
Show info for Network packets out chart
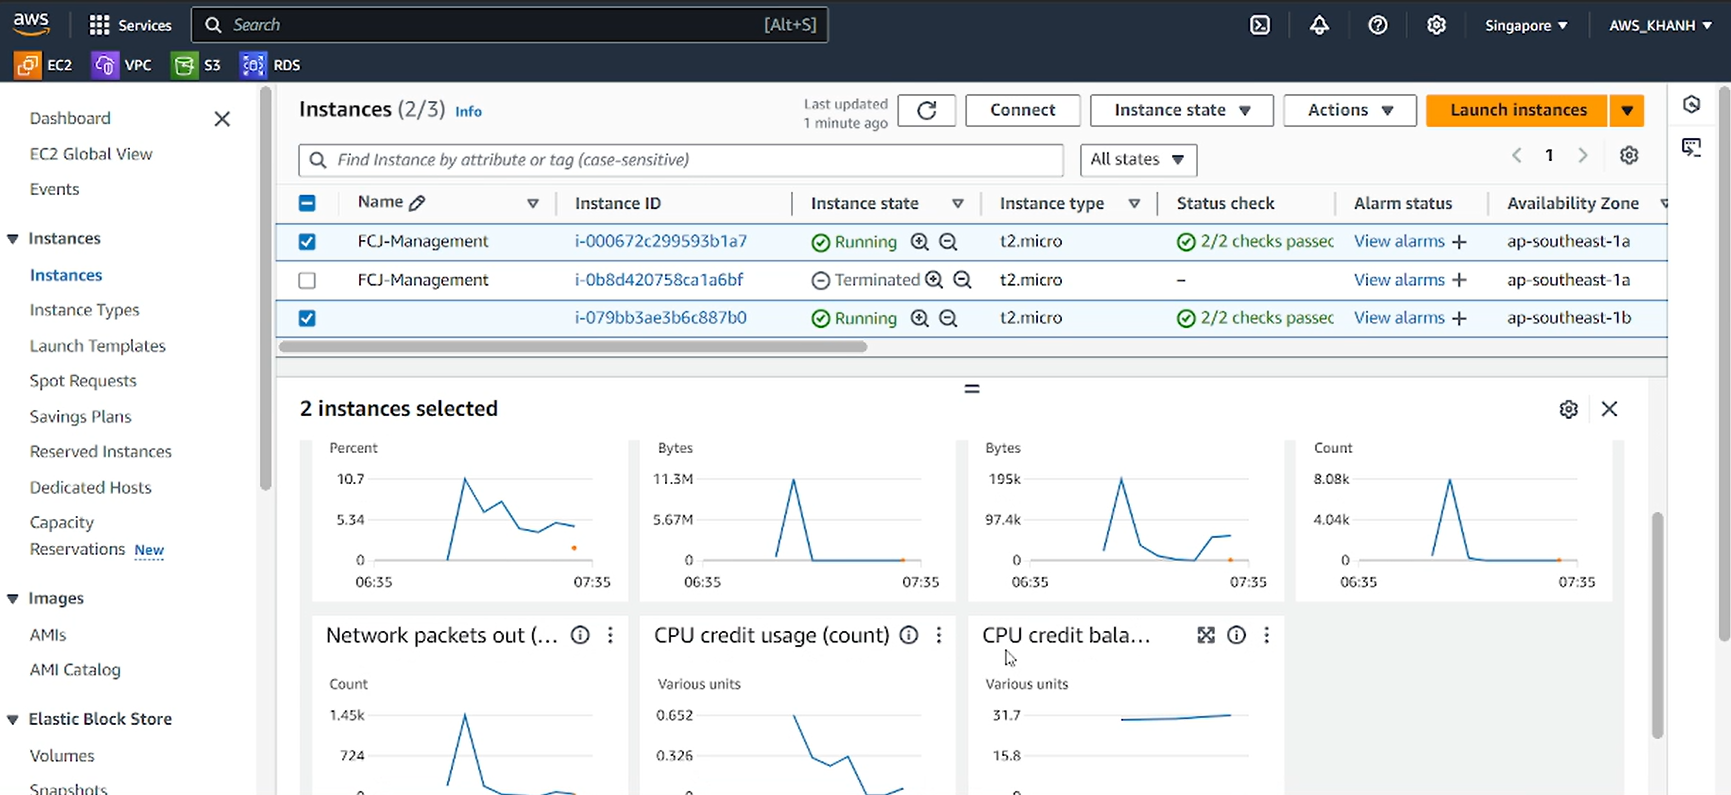pos(580,635)
